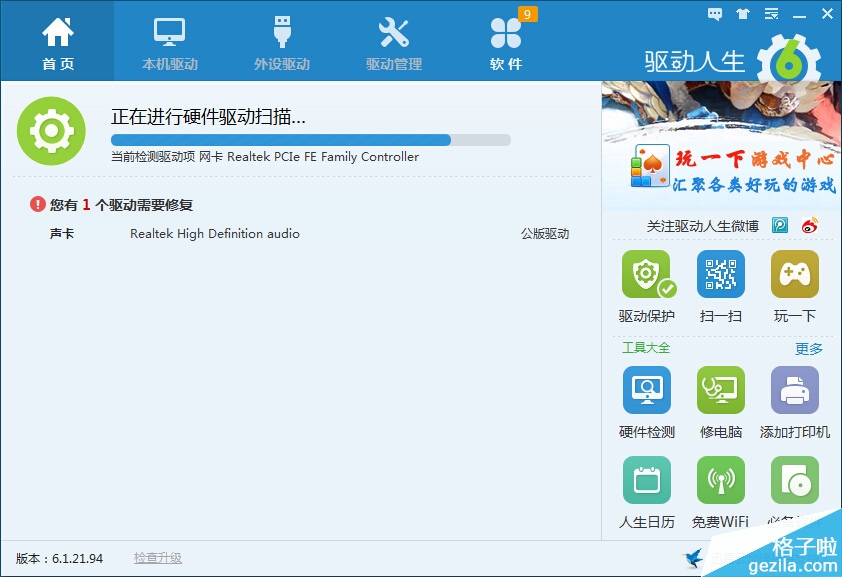Open the feedback chat bubble icon
The height and width of the screenshot is (577, 842).
point(715,14)
